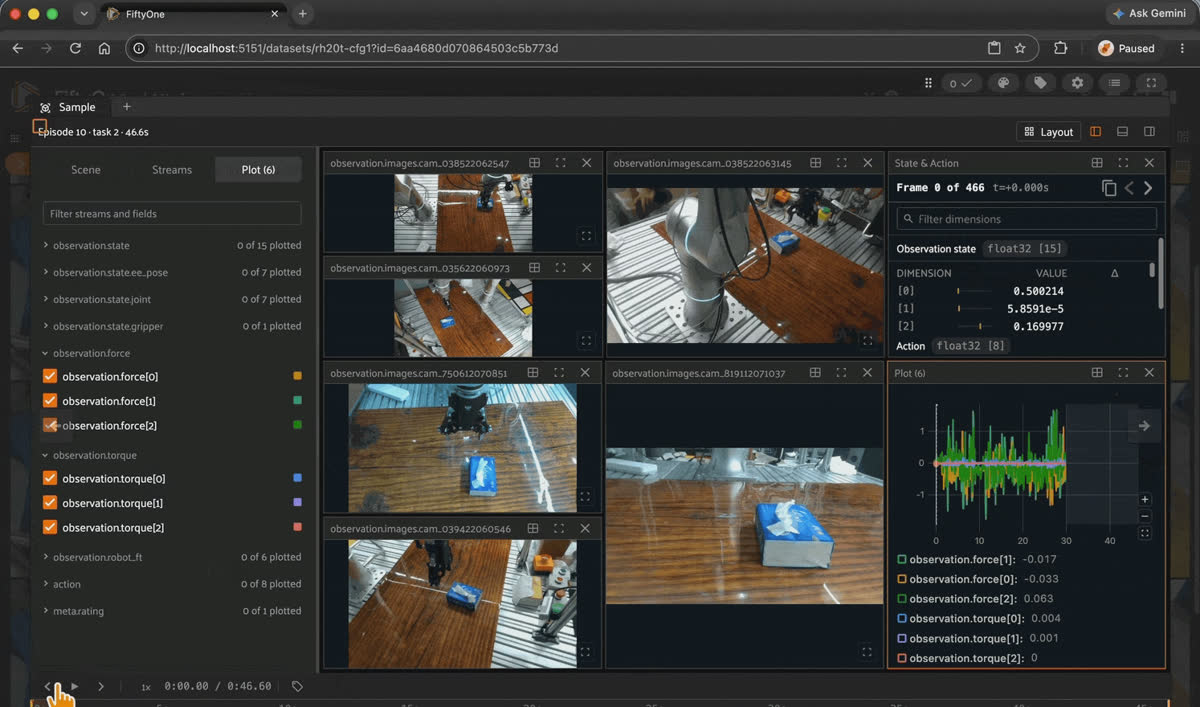Click the fullscreen icon in top toolbar

pyautogui.click(x=1151, y=83)
